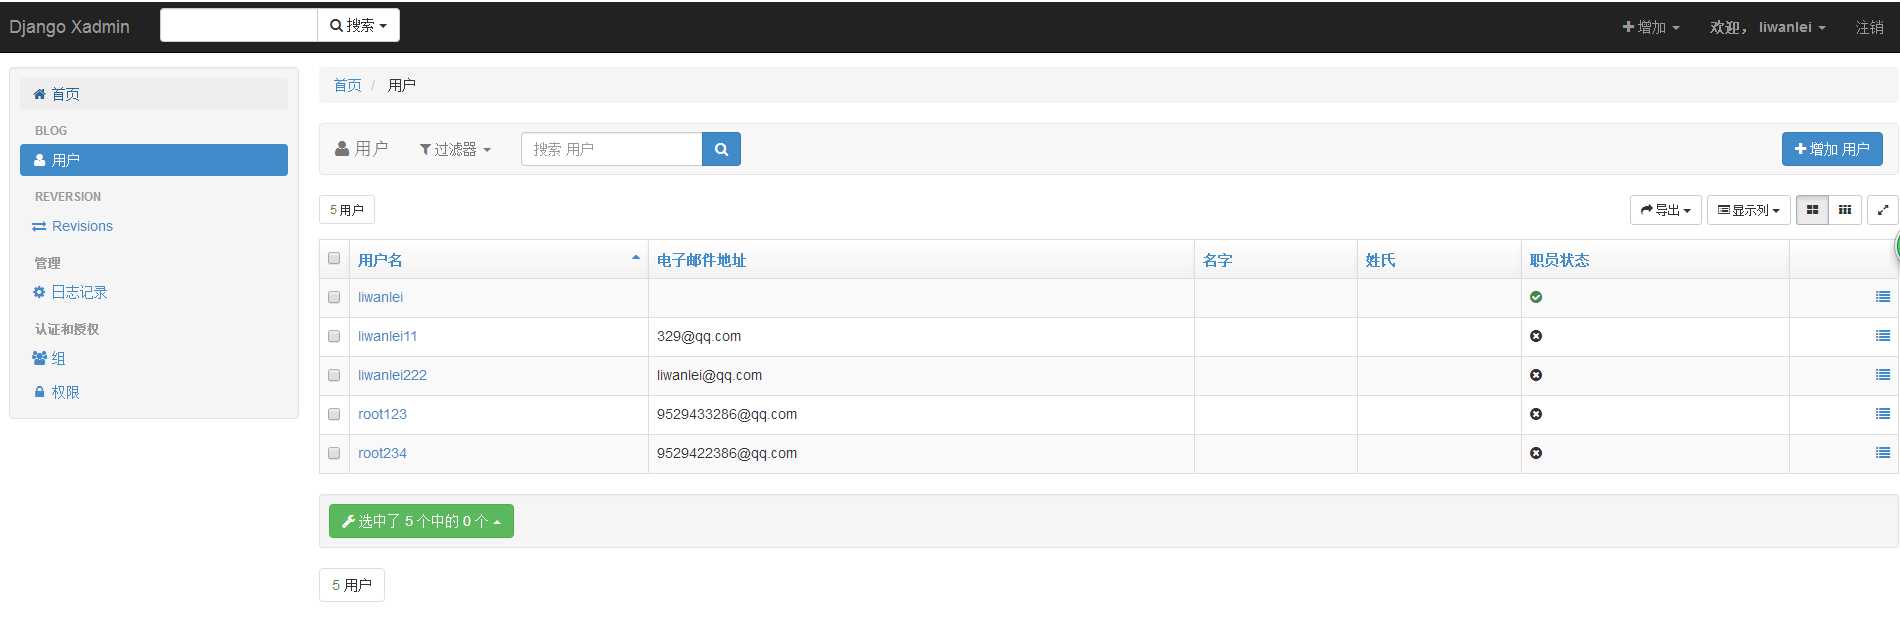Click the details list icon in root234 row
Image resolution: width=1900 pixels, height=627 pixels.
tap(1883, 453)
